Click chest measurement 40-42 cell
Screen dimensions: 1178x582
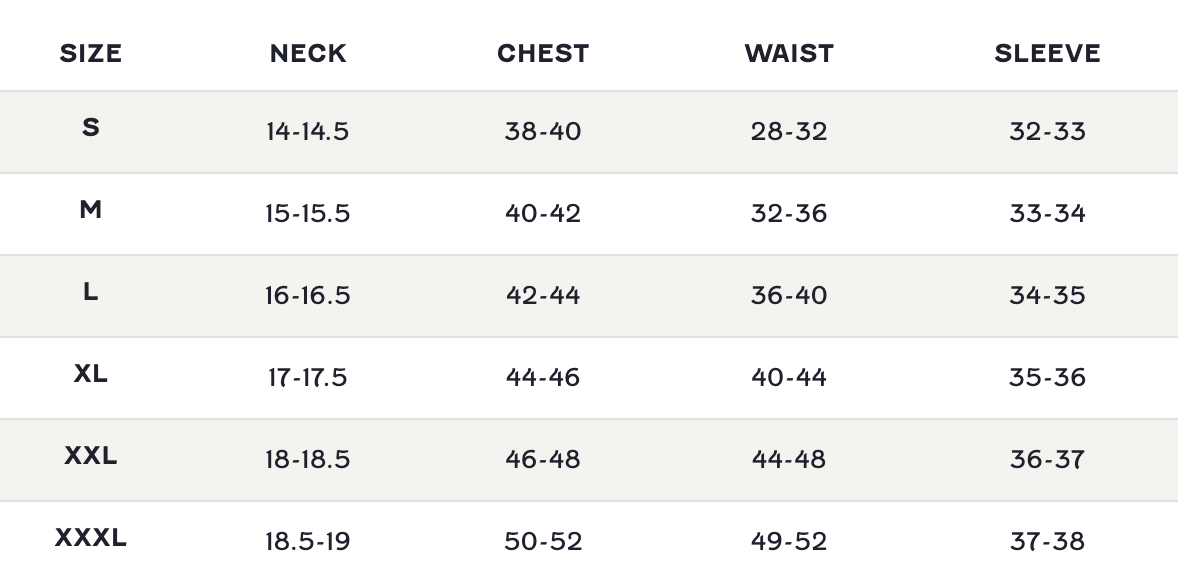(x=543, y=214)
